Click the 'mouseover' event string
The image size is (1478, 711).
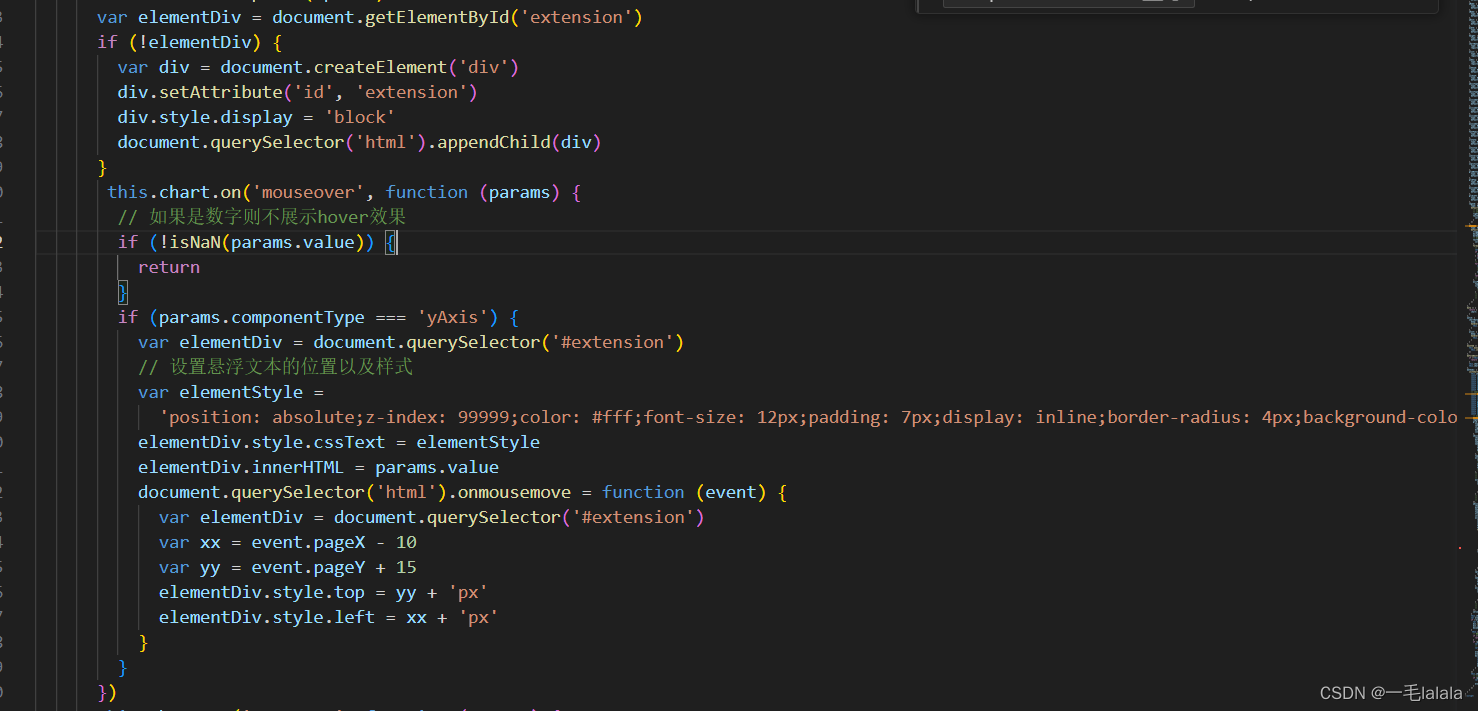(x=308, y=192)
